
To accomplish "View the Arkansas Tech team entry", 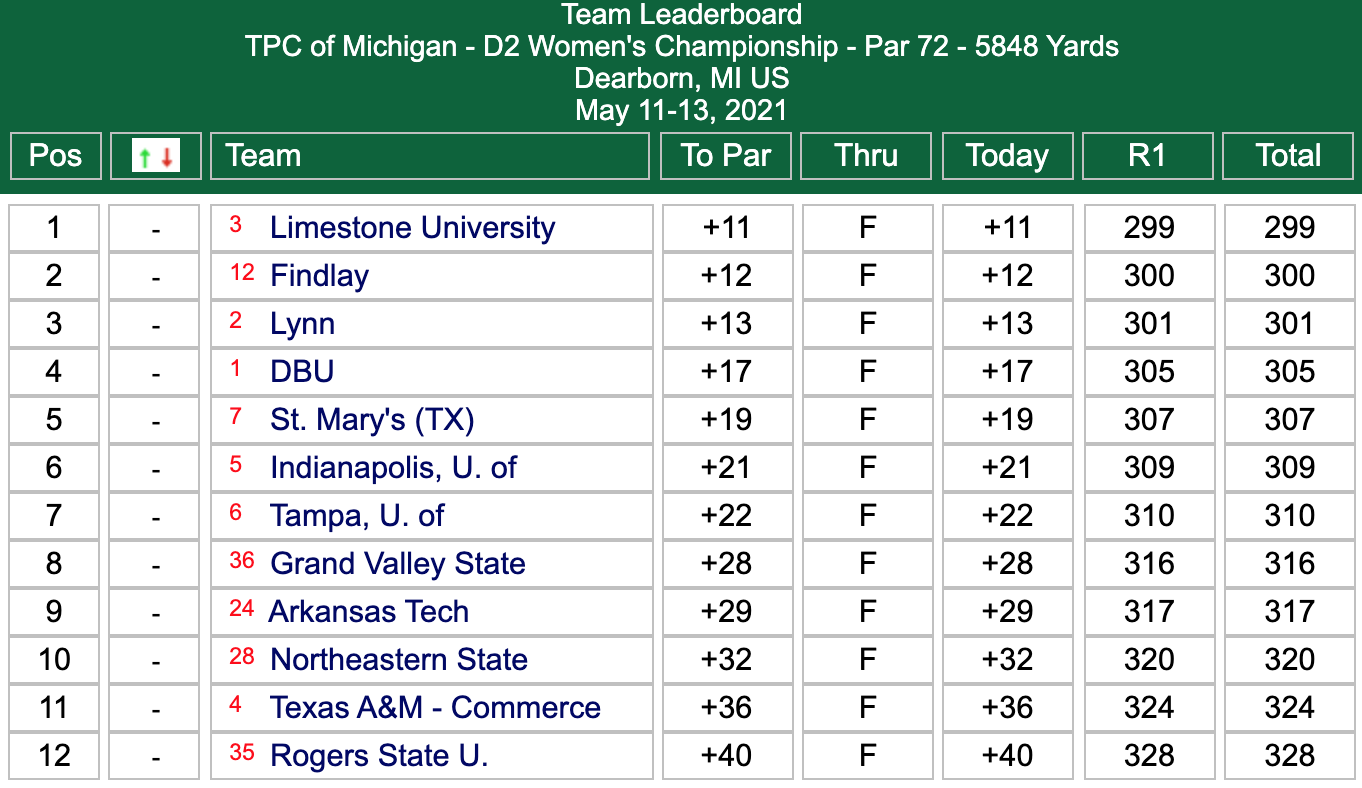I will [x=368, y=611].
